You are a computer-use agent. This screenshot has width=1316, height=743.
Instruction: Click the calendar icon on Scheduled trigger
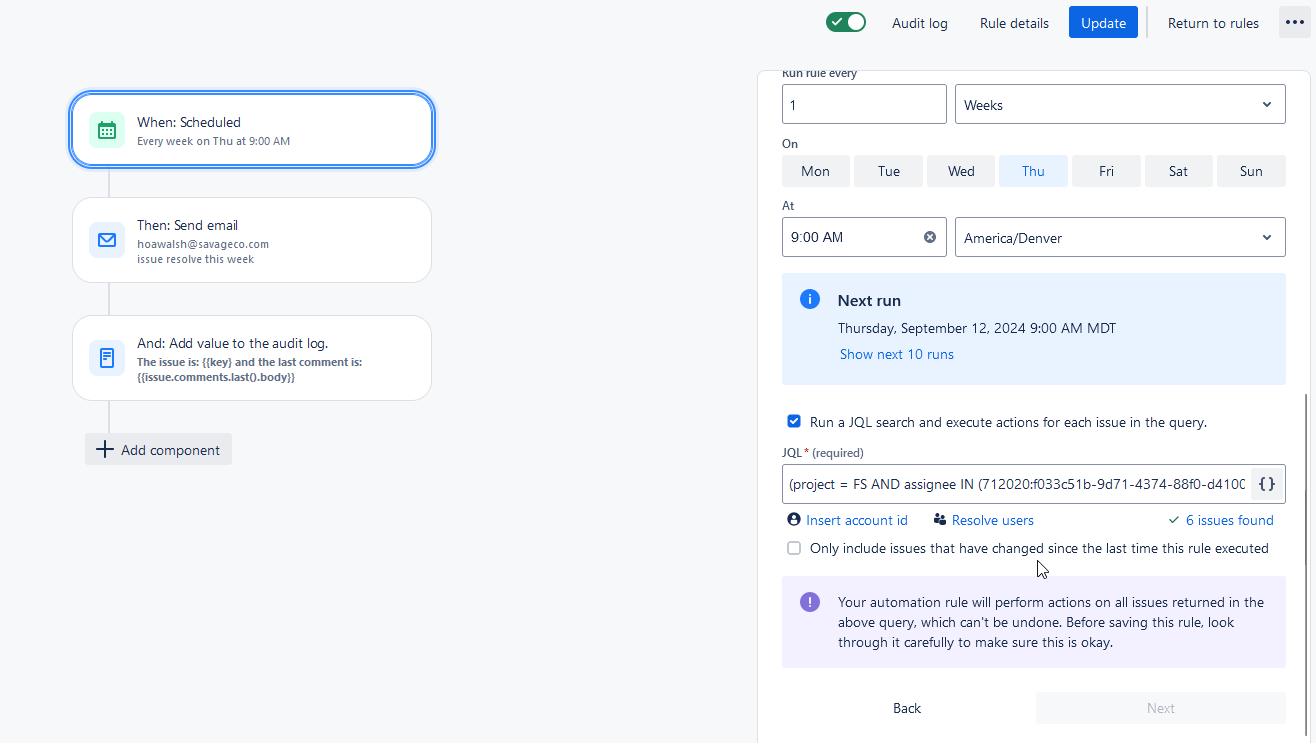click(107, 130)
